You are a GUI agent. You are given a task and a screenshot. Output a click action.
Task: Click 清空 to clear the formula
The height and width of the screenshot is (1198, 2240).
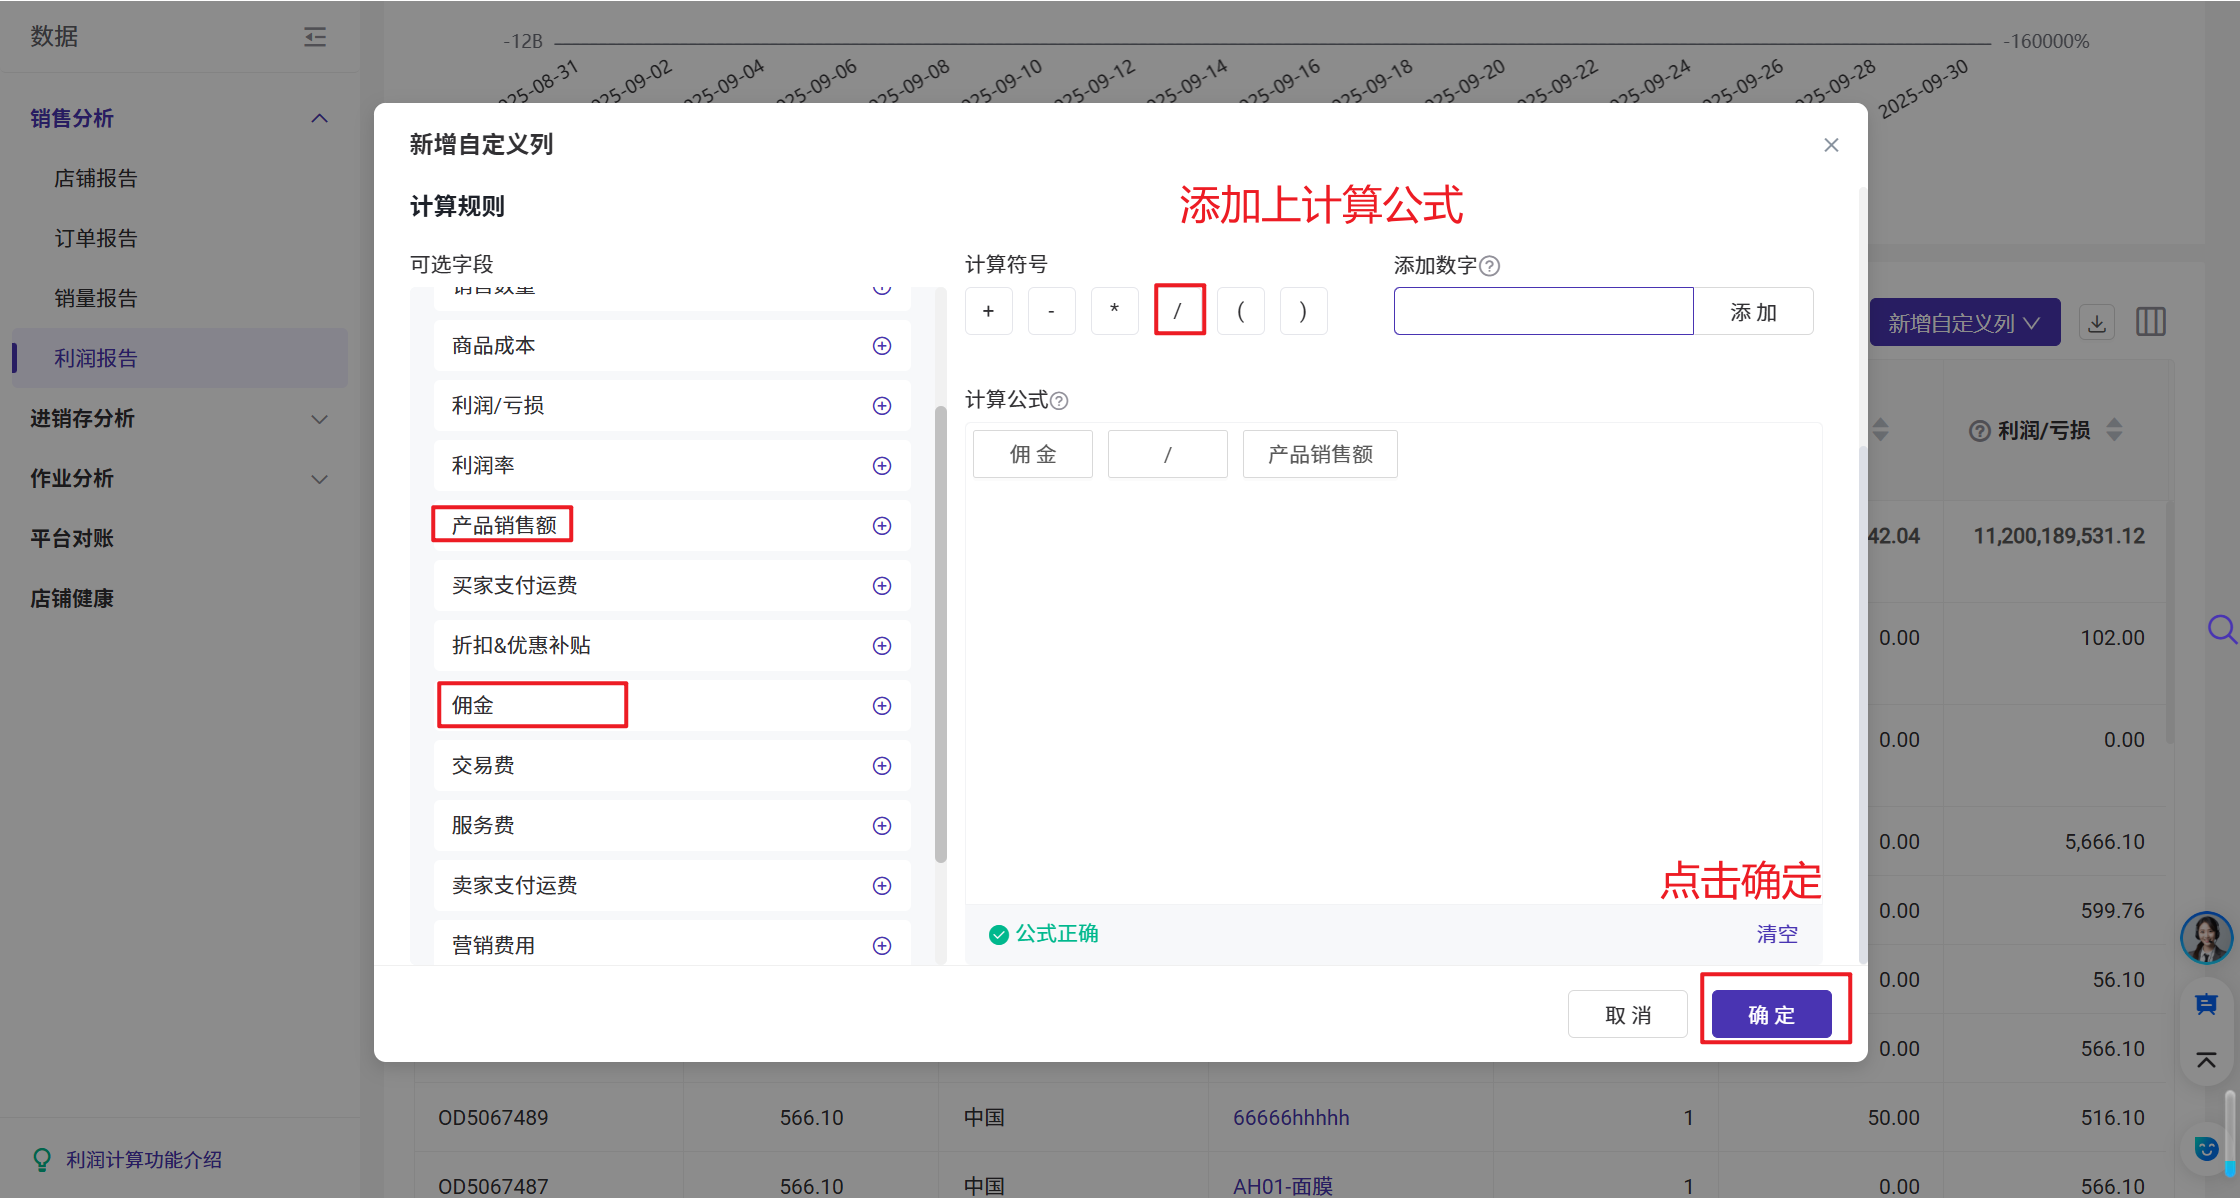tap(1776, 934)
